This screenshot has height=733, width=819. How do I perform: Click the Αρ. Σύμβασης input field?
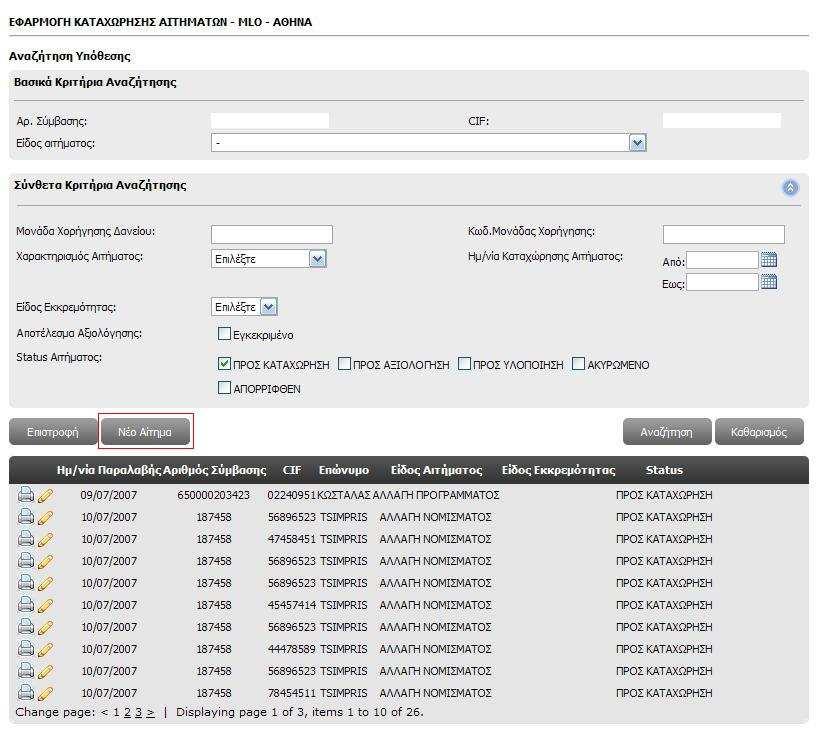[270, 121]
